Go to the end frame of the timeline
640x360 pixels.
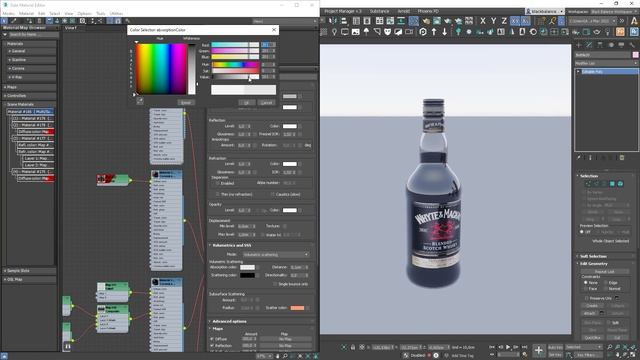[x=524, y=347]
